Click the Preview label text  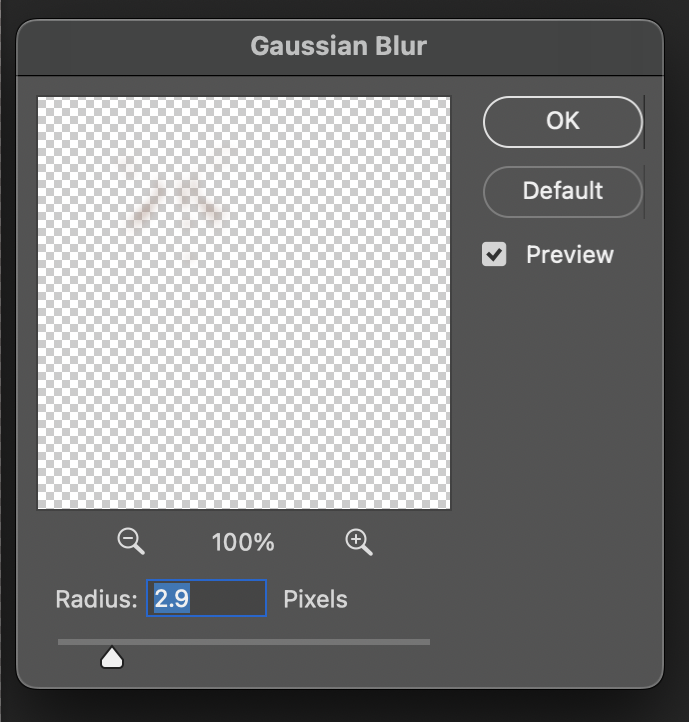tap(570, 255)
